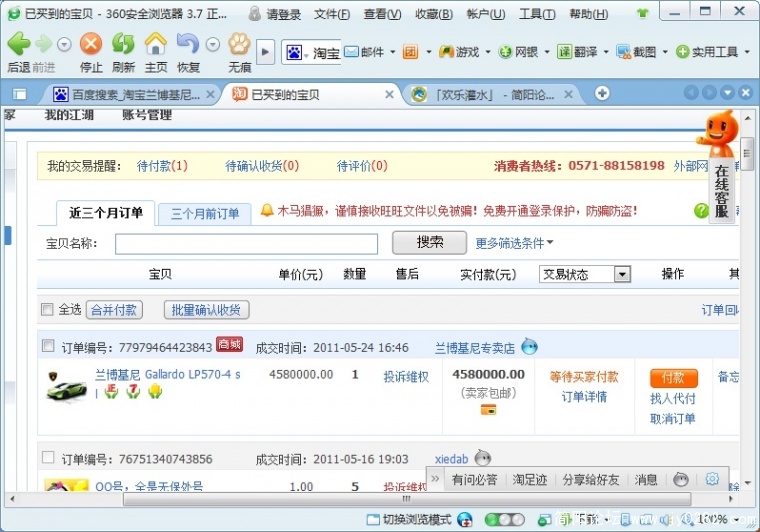Viewport: 760px width, 532px height.
Task: Click the settings gear in bottom chat bar
Action: pyautogui.click(x=712, y=479)
